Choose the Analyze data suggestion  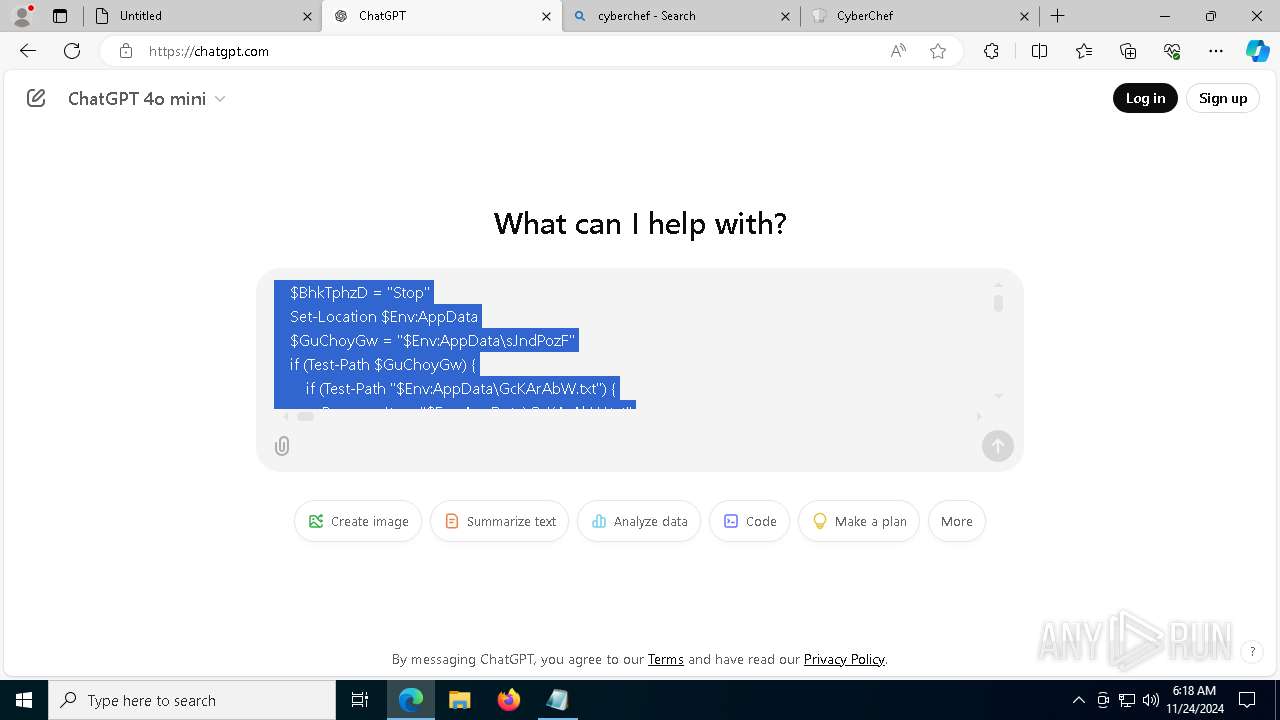coord(639,521)
